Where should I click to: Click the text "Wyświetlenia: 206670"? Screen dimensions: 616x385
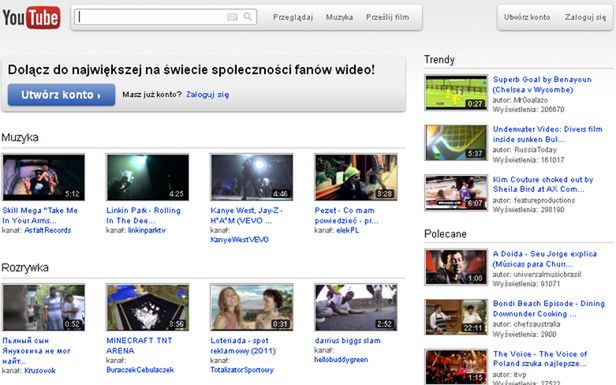coord(528,109)
